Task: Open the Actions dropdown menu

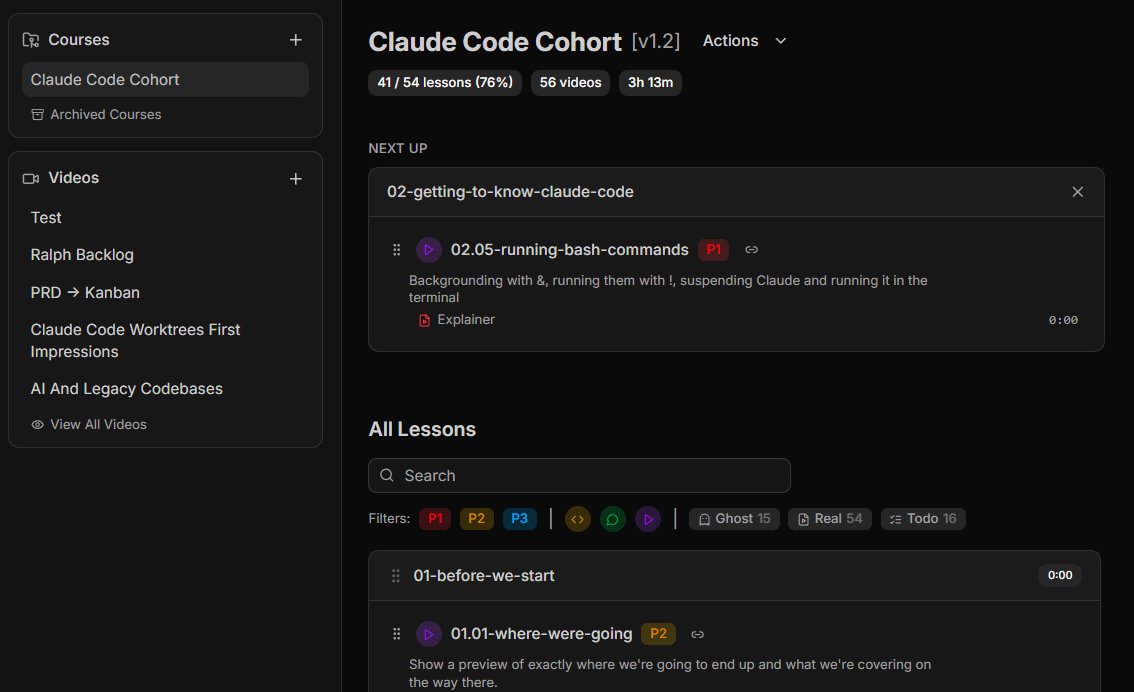Action: (744, 41)
